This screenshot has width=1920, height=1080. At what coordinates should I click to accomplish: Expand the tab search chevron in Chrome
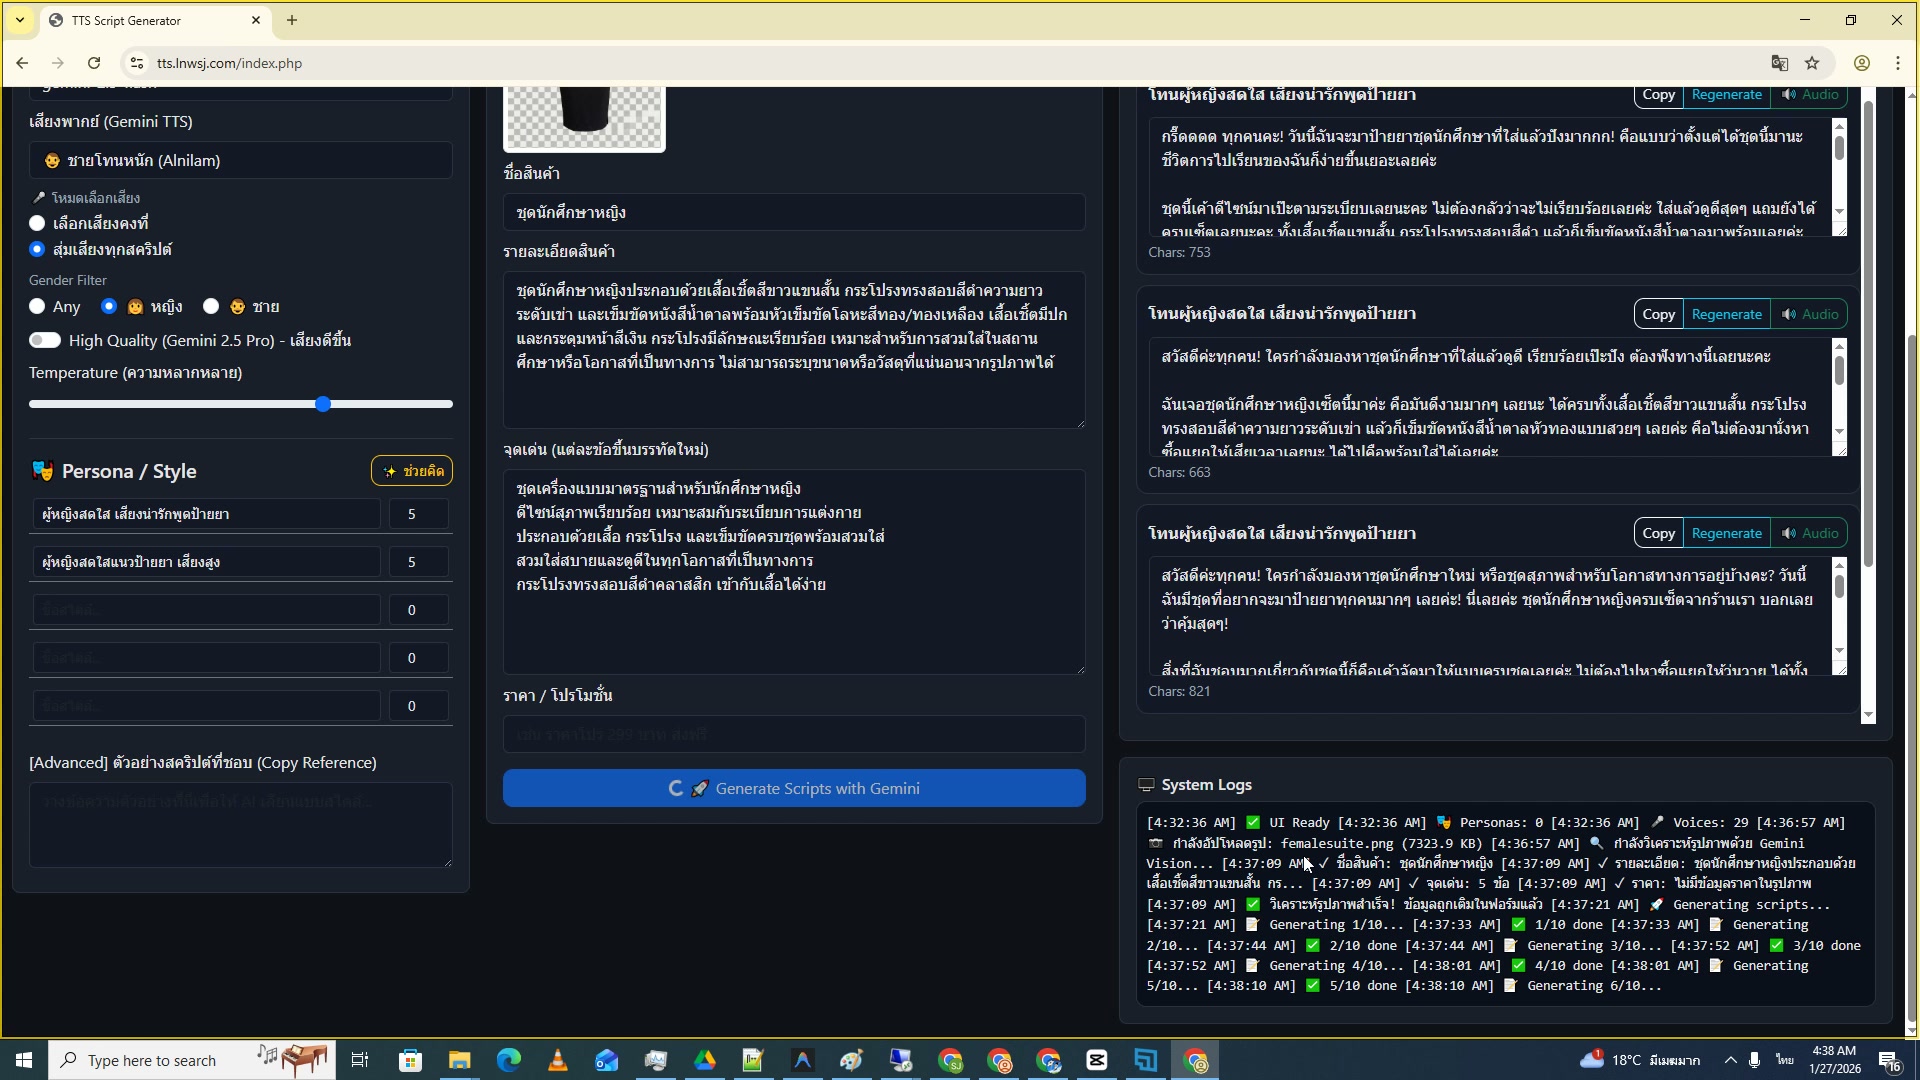pos(20,20)
